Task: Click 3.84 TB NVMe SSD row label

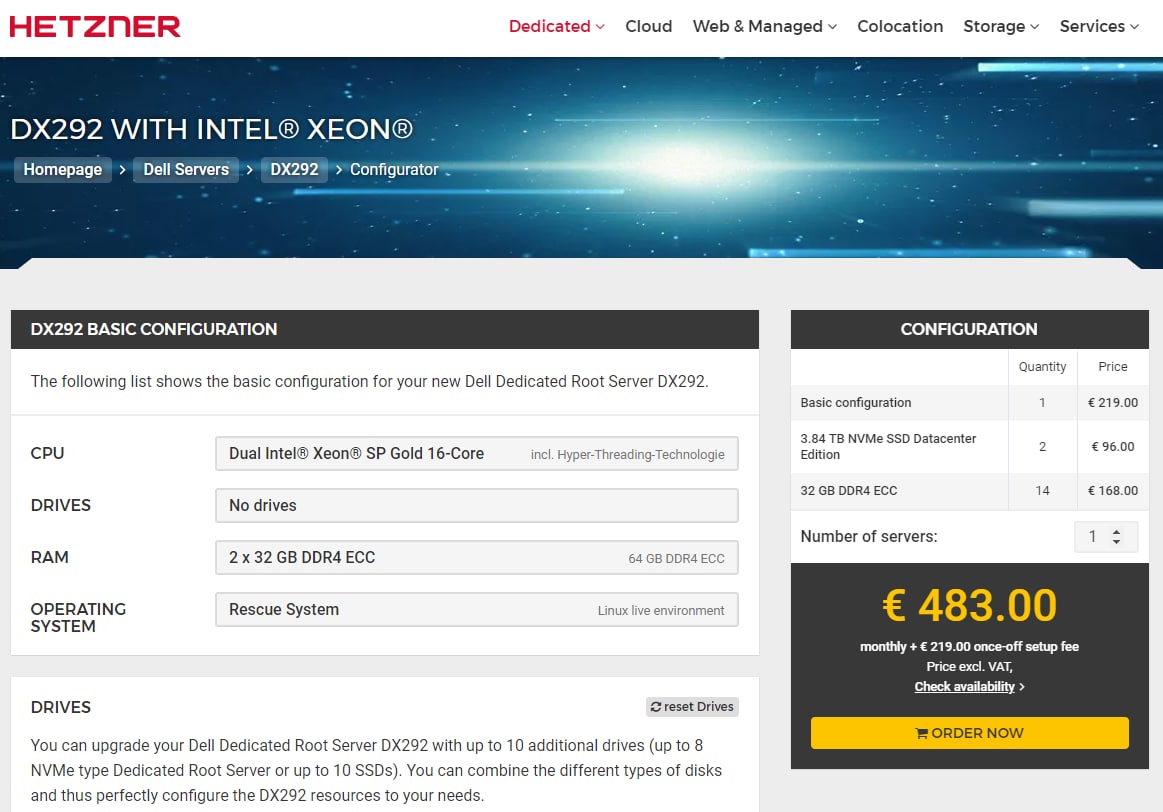Action: point(888,446)
